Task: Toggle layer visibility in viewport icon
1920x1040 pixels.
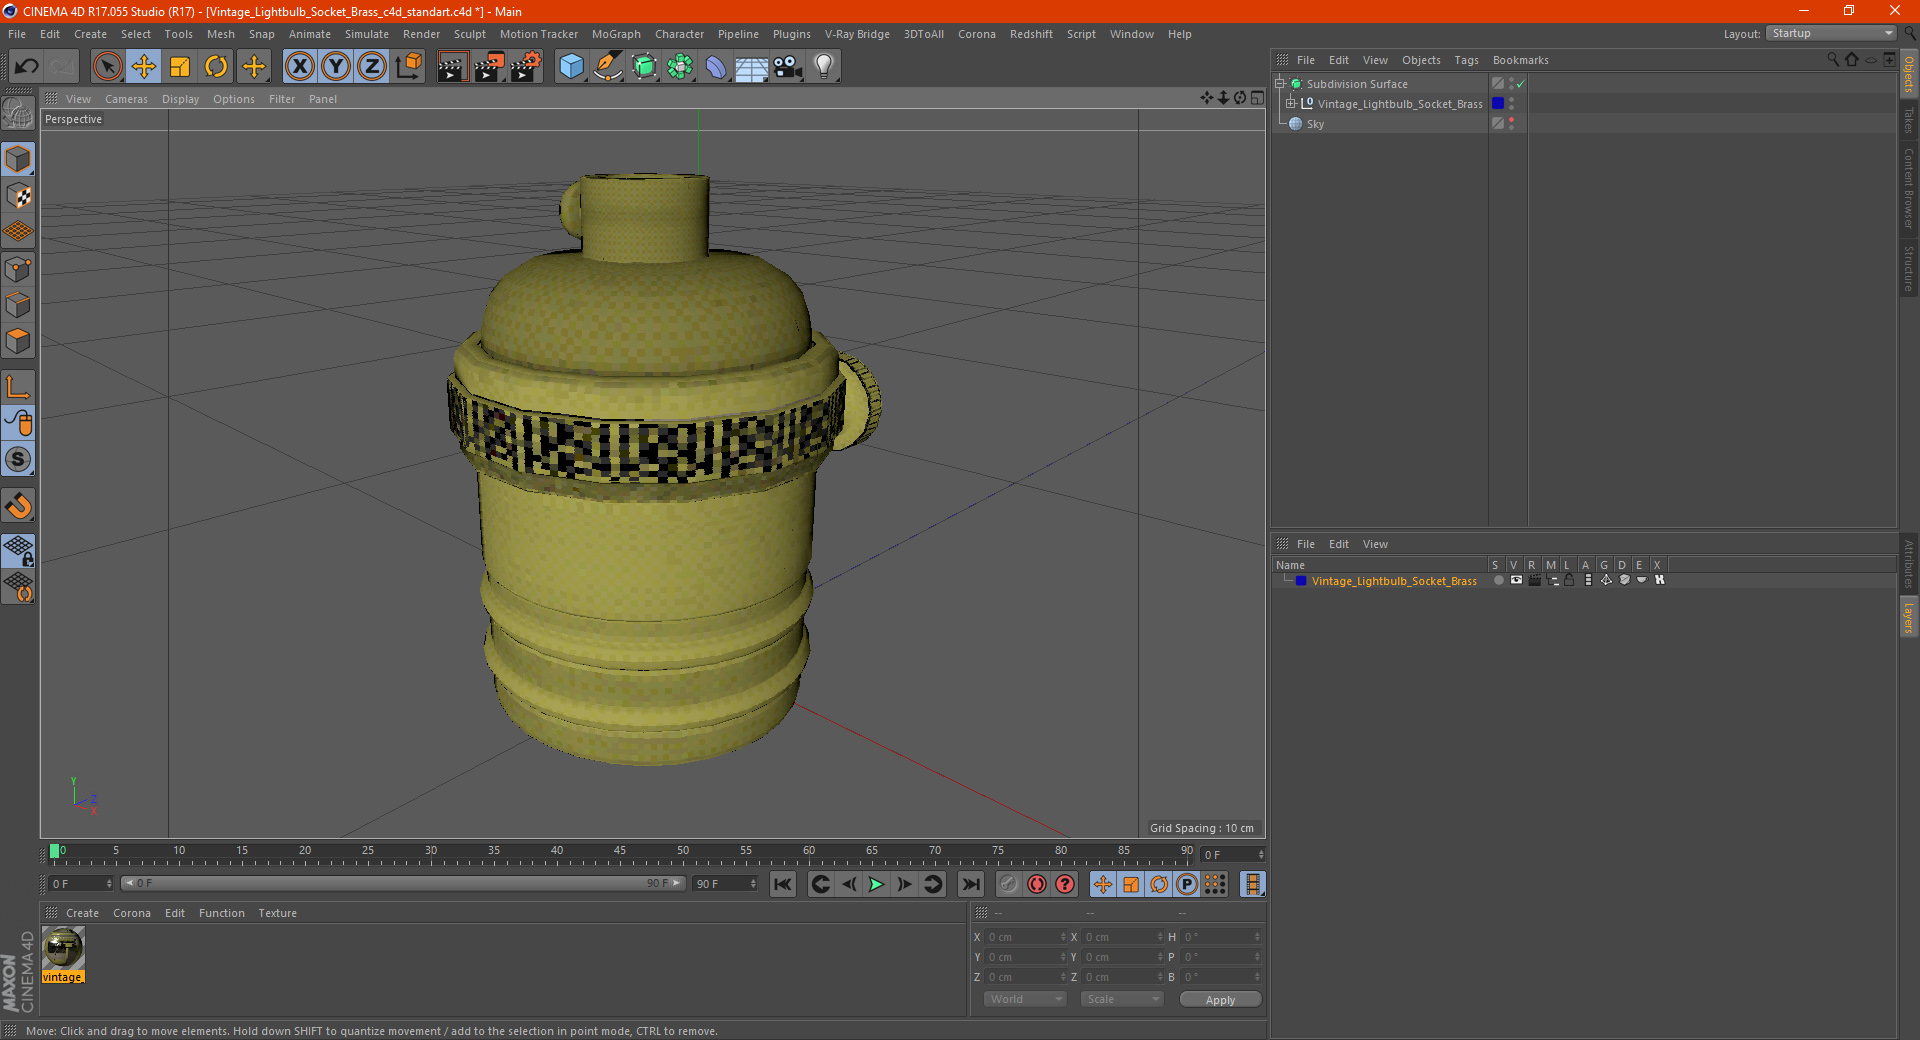Action: tap(1516, 581)
